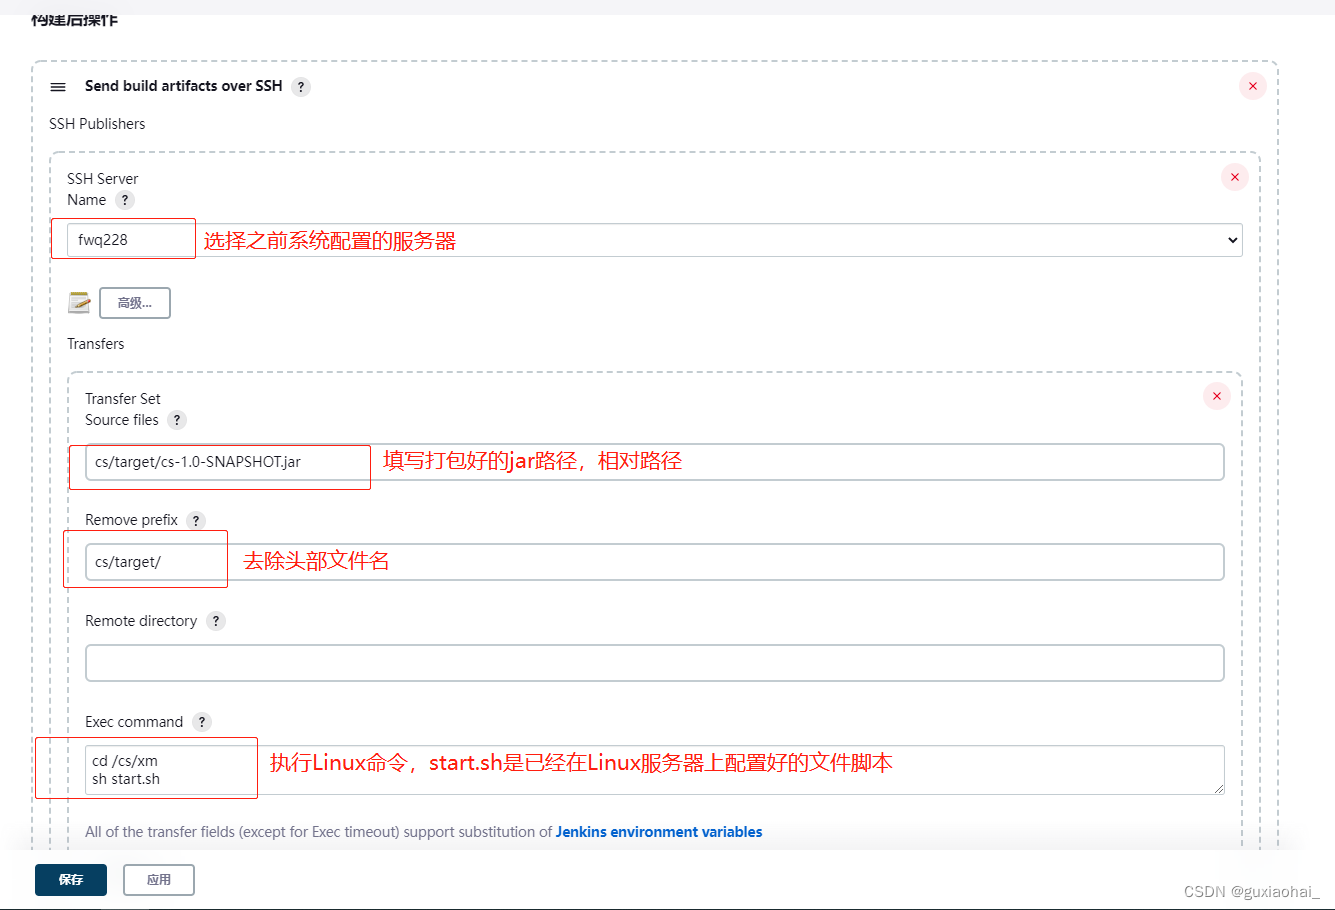
Task: Delete the Transfer Set block
Action: [1217, 396]
